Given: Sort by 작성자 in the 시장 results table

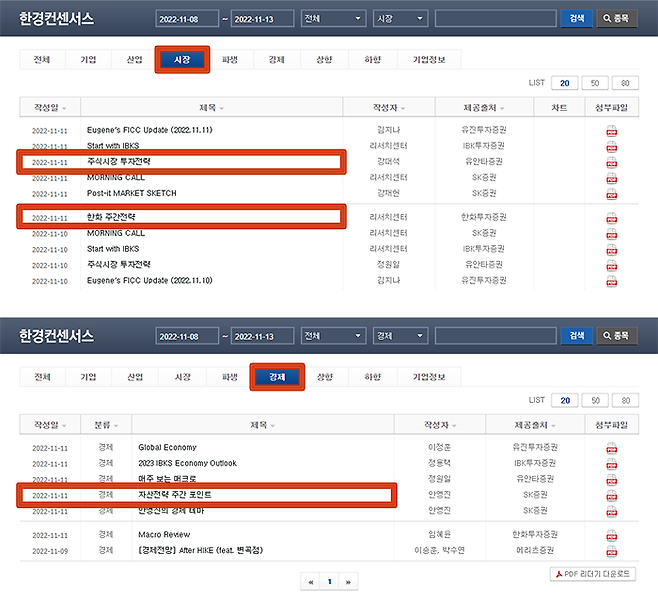Looking at the screenshot, I should pyautogui.click(x=389, y=107).
